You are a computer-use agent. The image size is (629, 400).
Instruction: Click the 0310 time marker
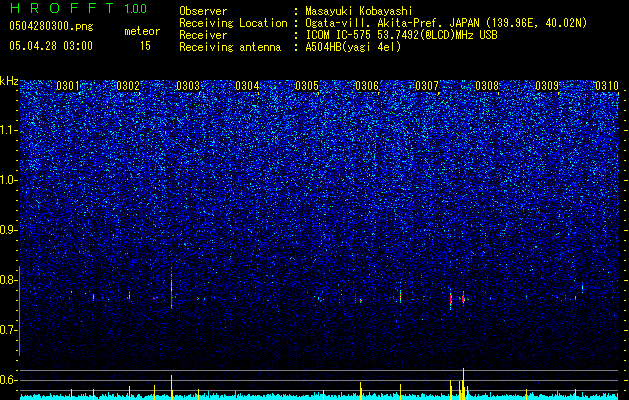[x=607, y=86]
